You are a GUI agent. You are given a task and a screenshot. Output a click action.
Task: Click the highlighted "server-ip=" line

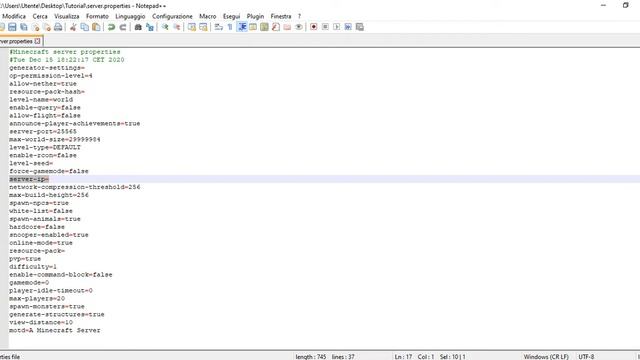[29, 179]
